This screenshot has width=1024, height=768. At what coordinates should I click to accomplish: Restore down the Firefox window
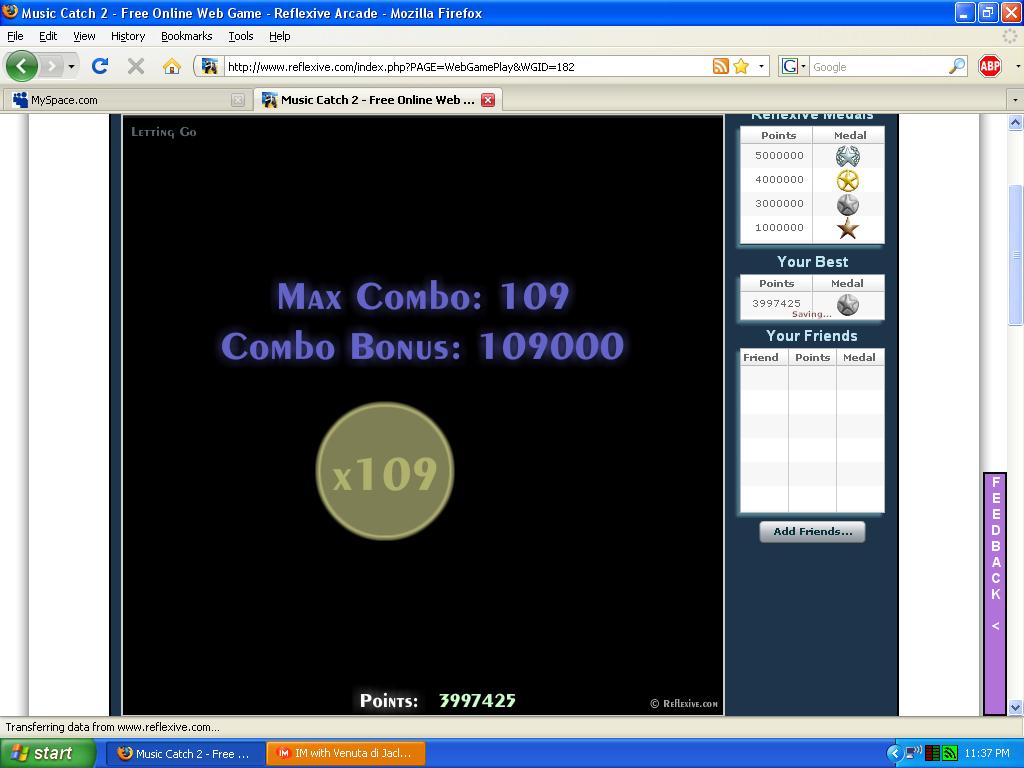tap(987, 12)
